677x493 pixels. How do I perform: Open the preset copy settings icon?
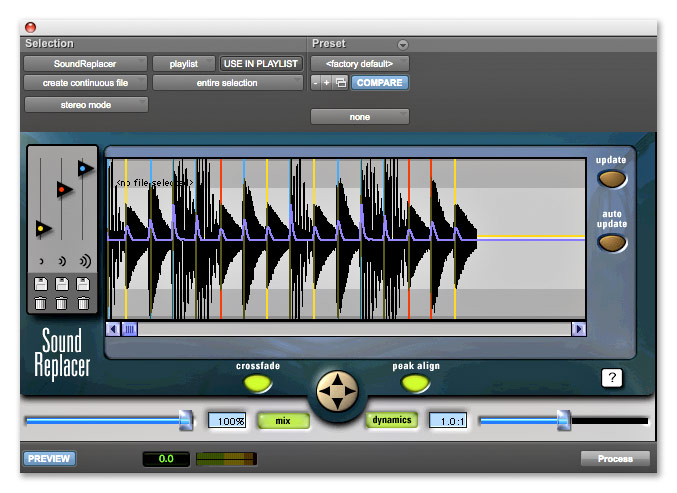(x=340, y=83)
